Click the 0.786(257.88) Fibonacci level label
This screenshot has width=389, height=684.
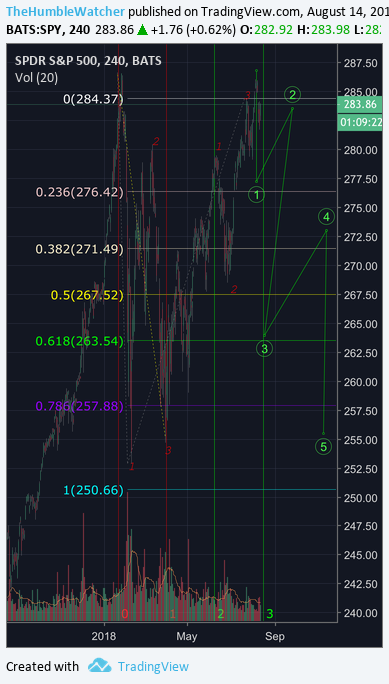tap(80, 406)
